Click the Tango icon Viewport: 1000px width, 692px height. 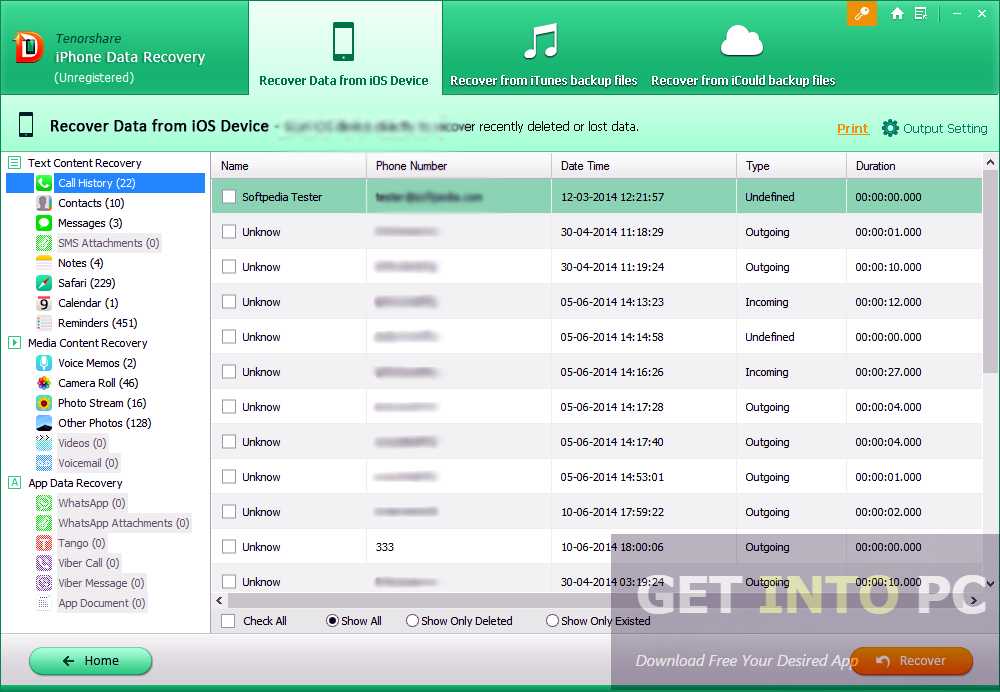pos(44,543)
